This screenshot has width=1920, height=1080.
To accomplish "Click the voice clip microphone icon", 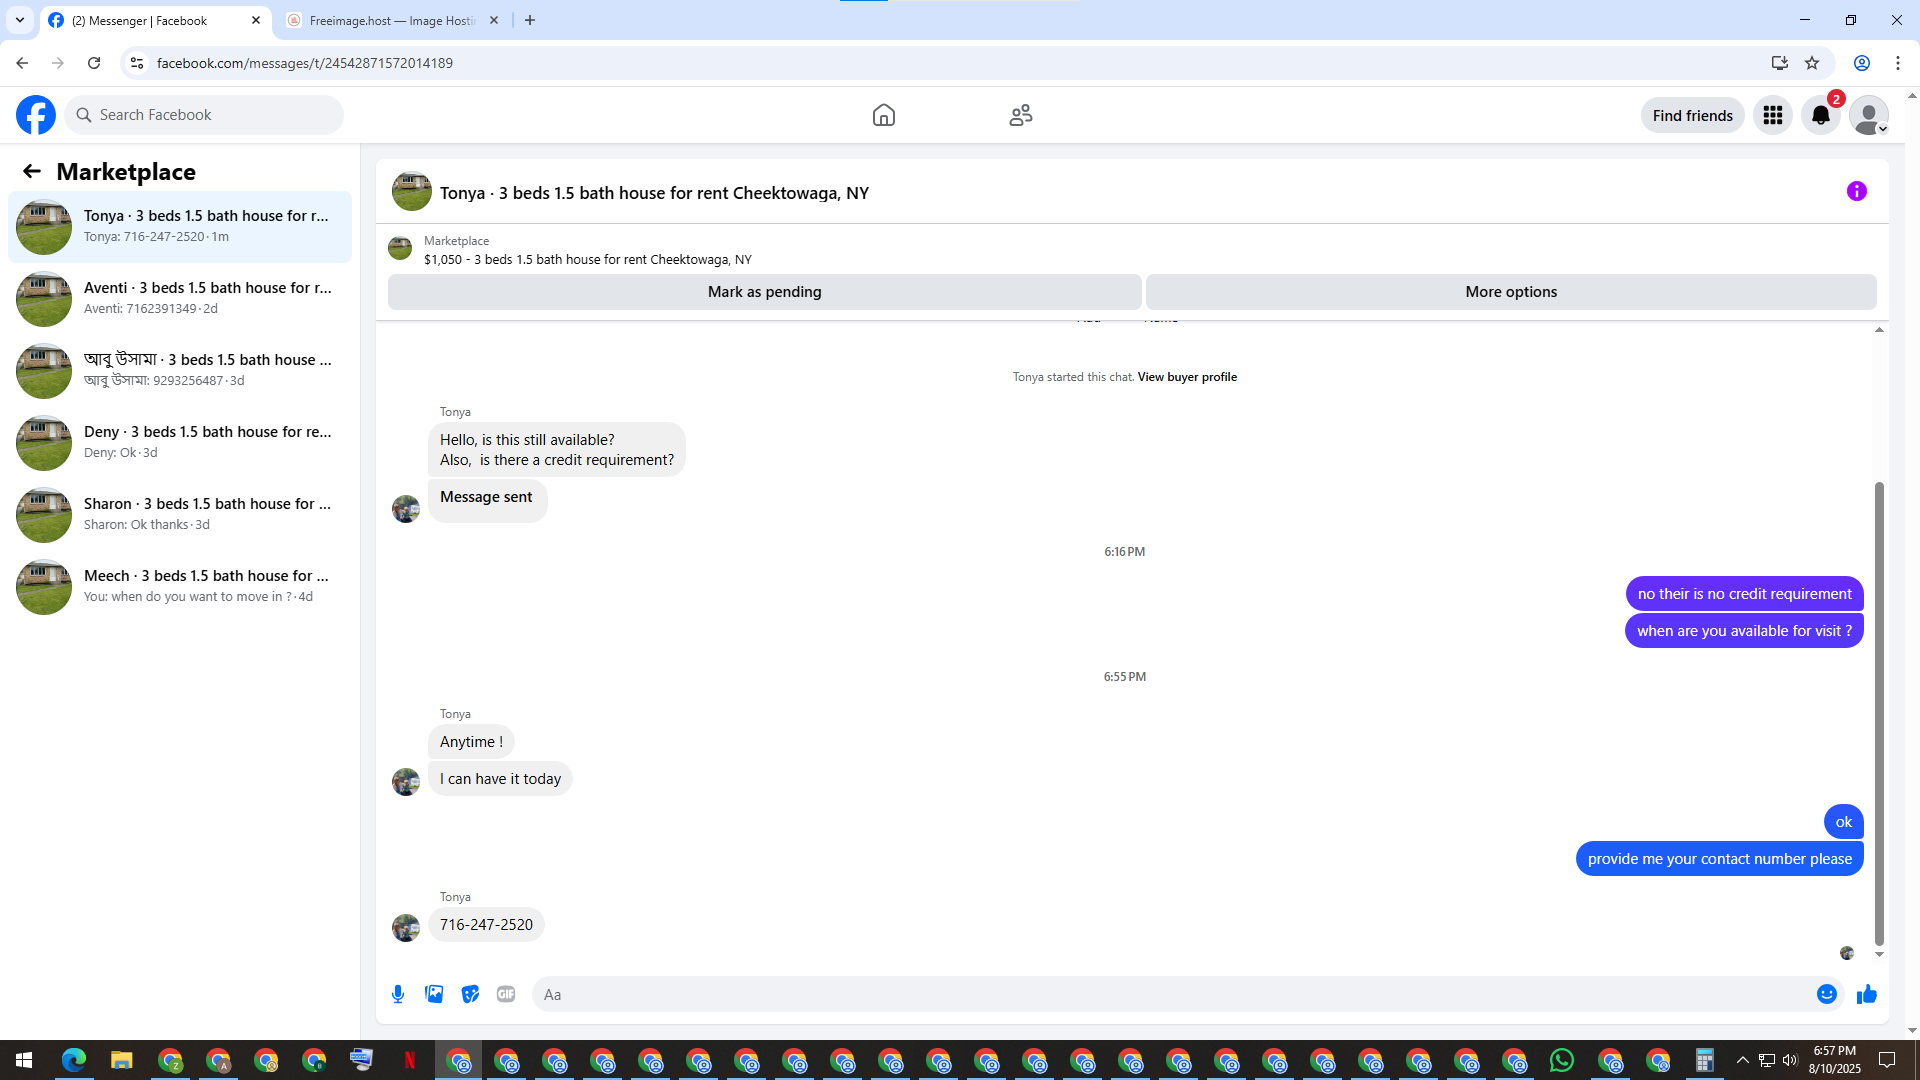I will 398,994.
